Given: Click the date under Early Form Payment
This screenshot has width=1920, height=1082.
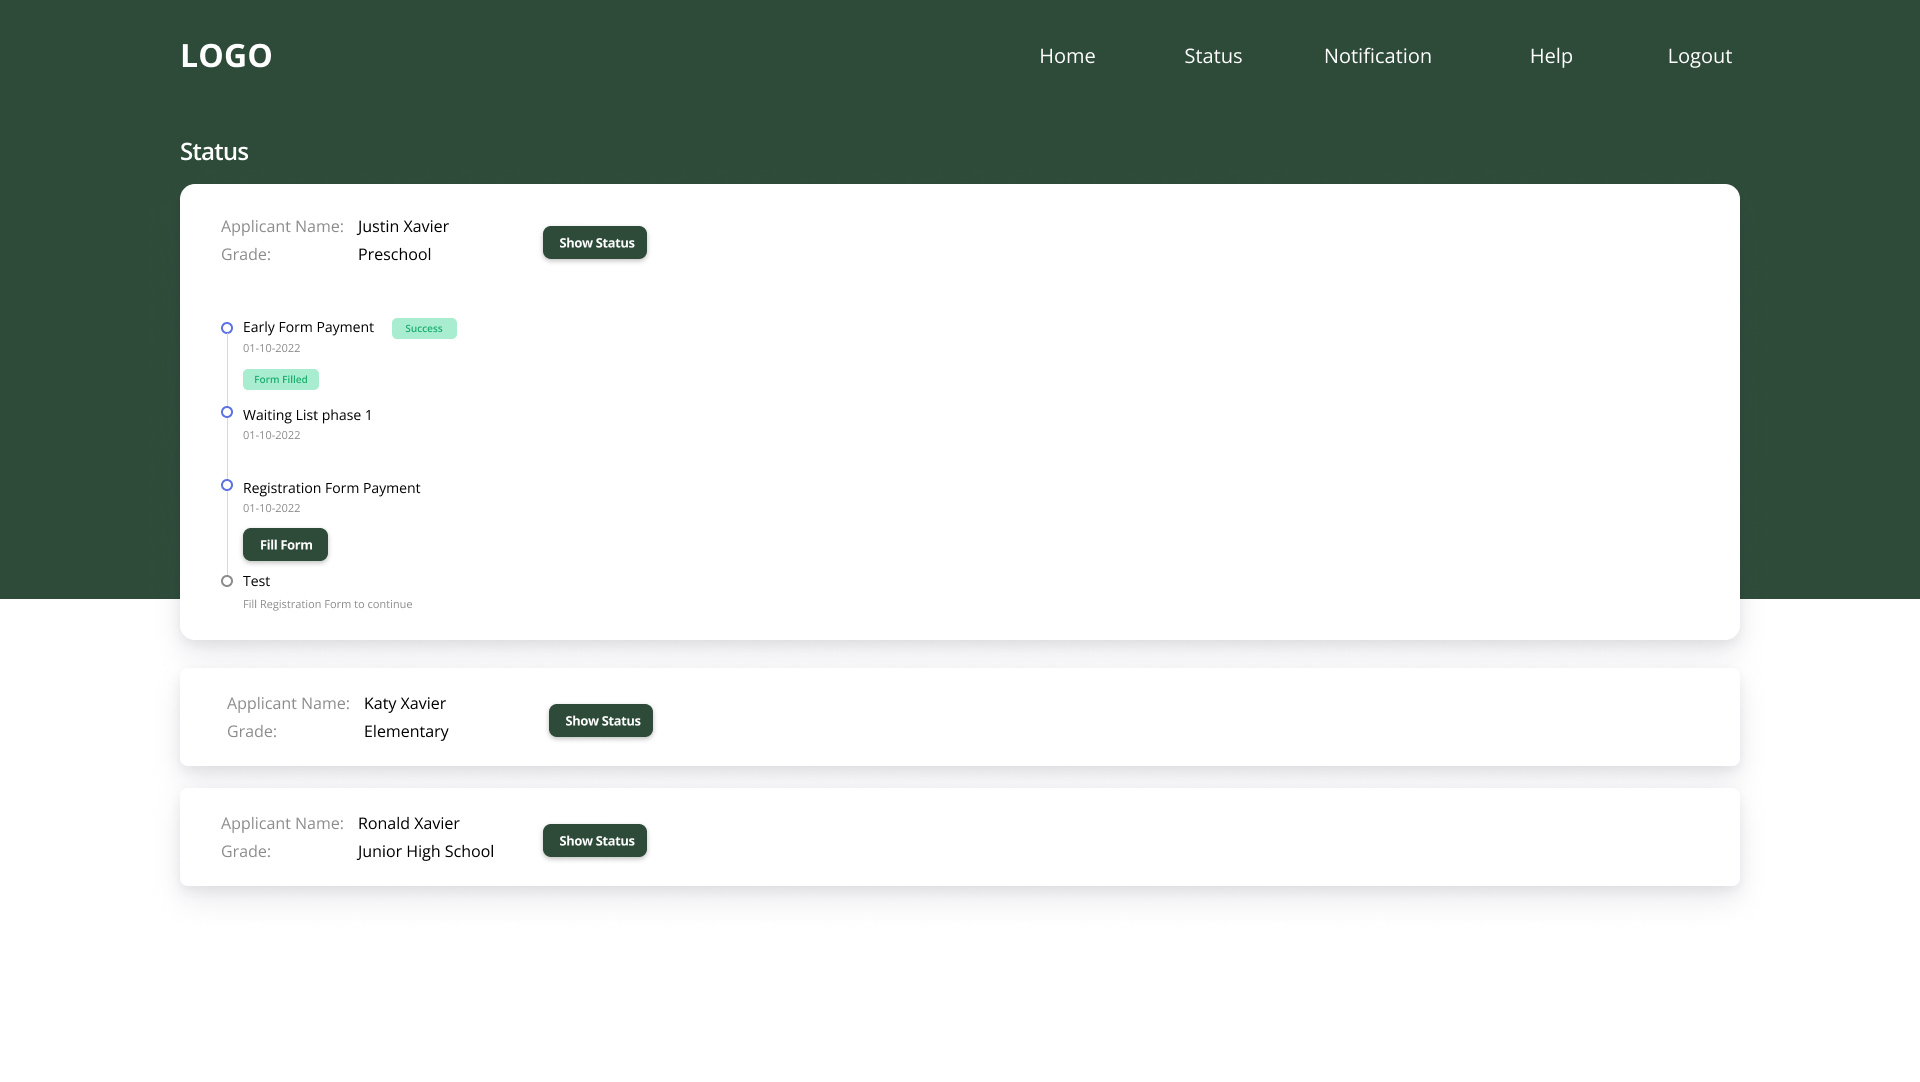Looking at the screenshot, I should [271, 348].
